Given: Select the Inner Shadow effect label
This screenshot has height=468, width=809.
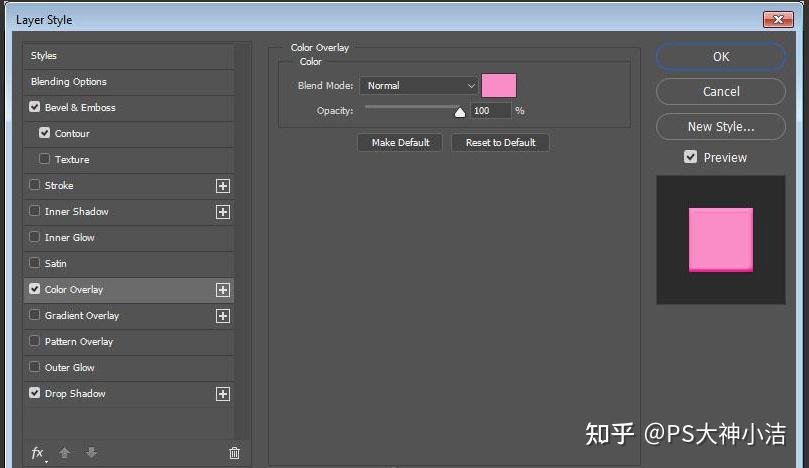Looking at the screenshot, I should click(x=76, y=212).
